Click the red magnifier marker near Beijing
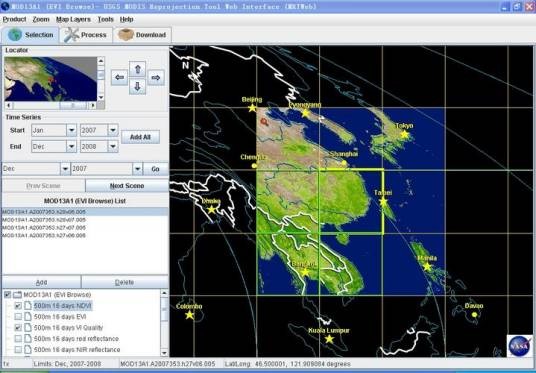The image size is (536, 373). tap(264, 121)
